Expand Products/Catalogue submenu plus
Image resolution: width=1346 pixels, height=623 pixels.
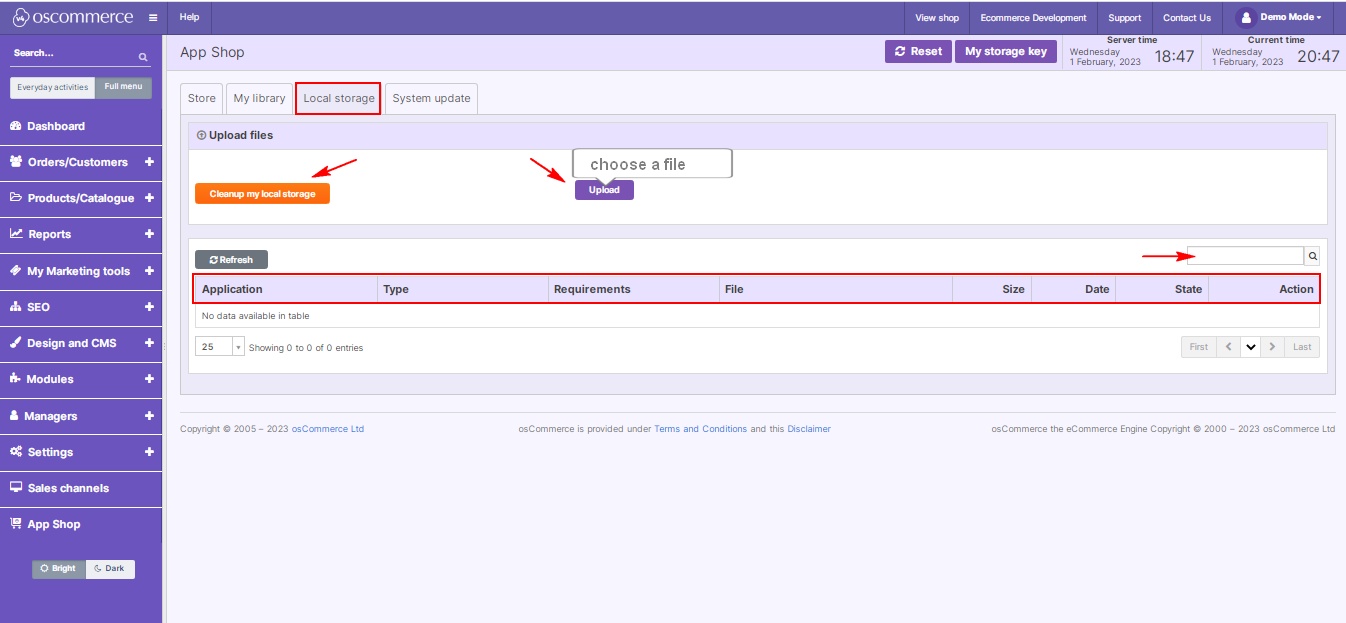coord(149,198)
